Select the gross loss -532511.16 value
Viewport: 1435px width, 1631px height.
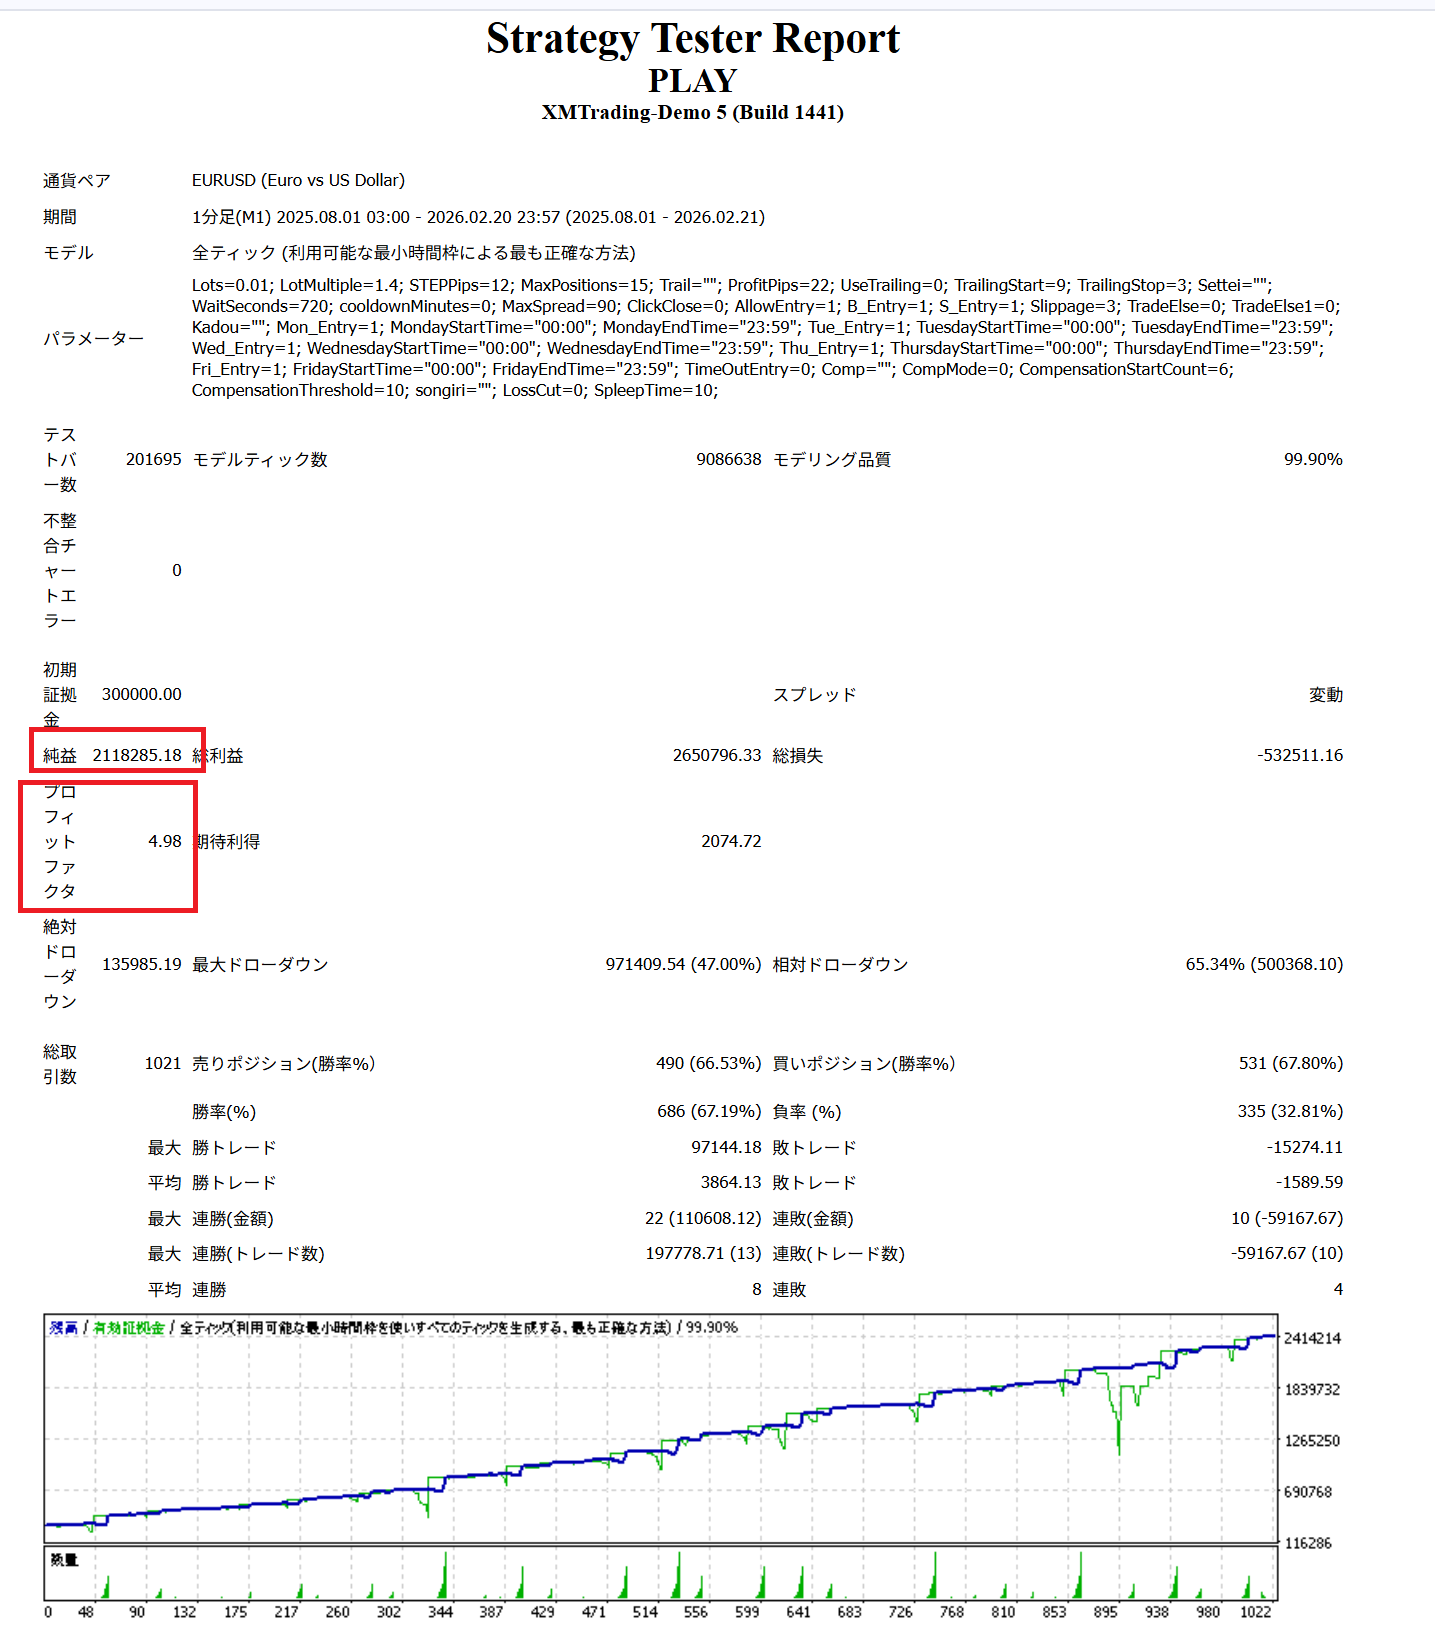pos(1299,756)
